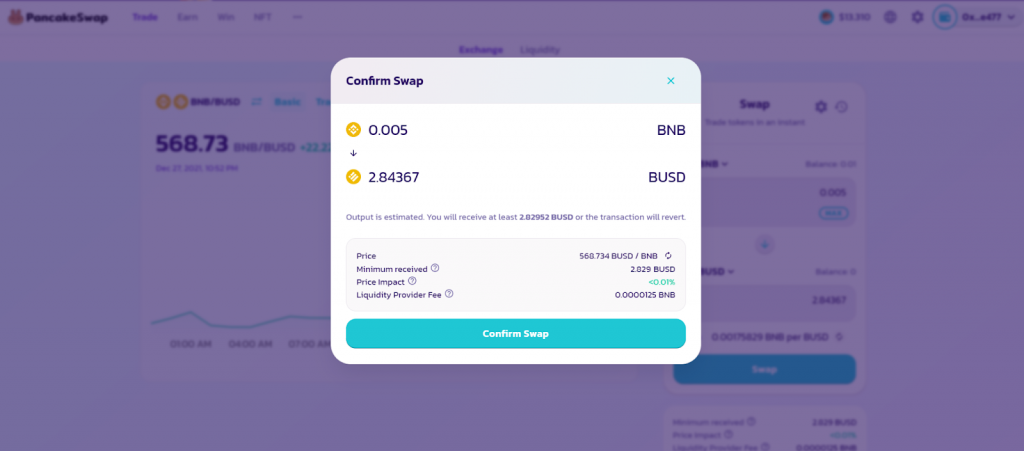Viewport: 1024px width, 451px height.
Task: Click the Confirm Swap button
Action: pyautogui.click(x=515, y=334)
